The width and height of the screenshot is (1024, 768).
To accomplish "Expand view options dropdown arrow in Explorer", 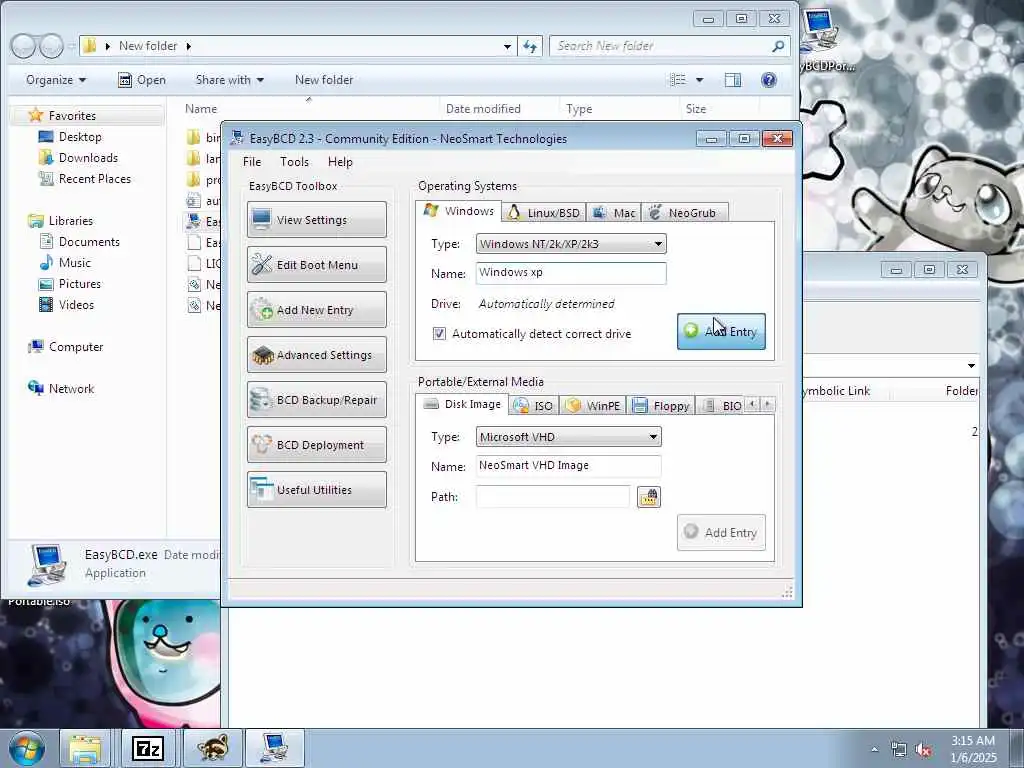I will tap(699, 80).
